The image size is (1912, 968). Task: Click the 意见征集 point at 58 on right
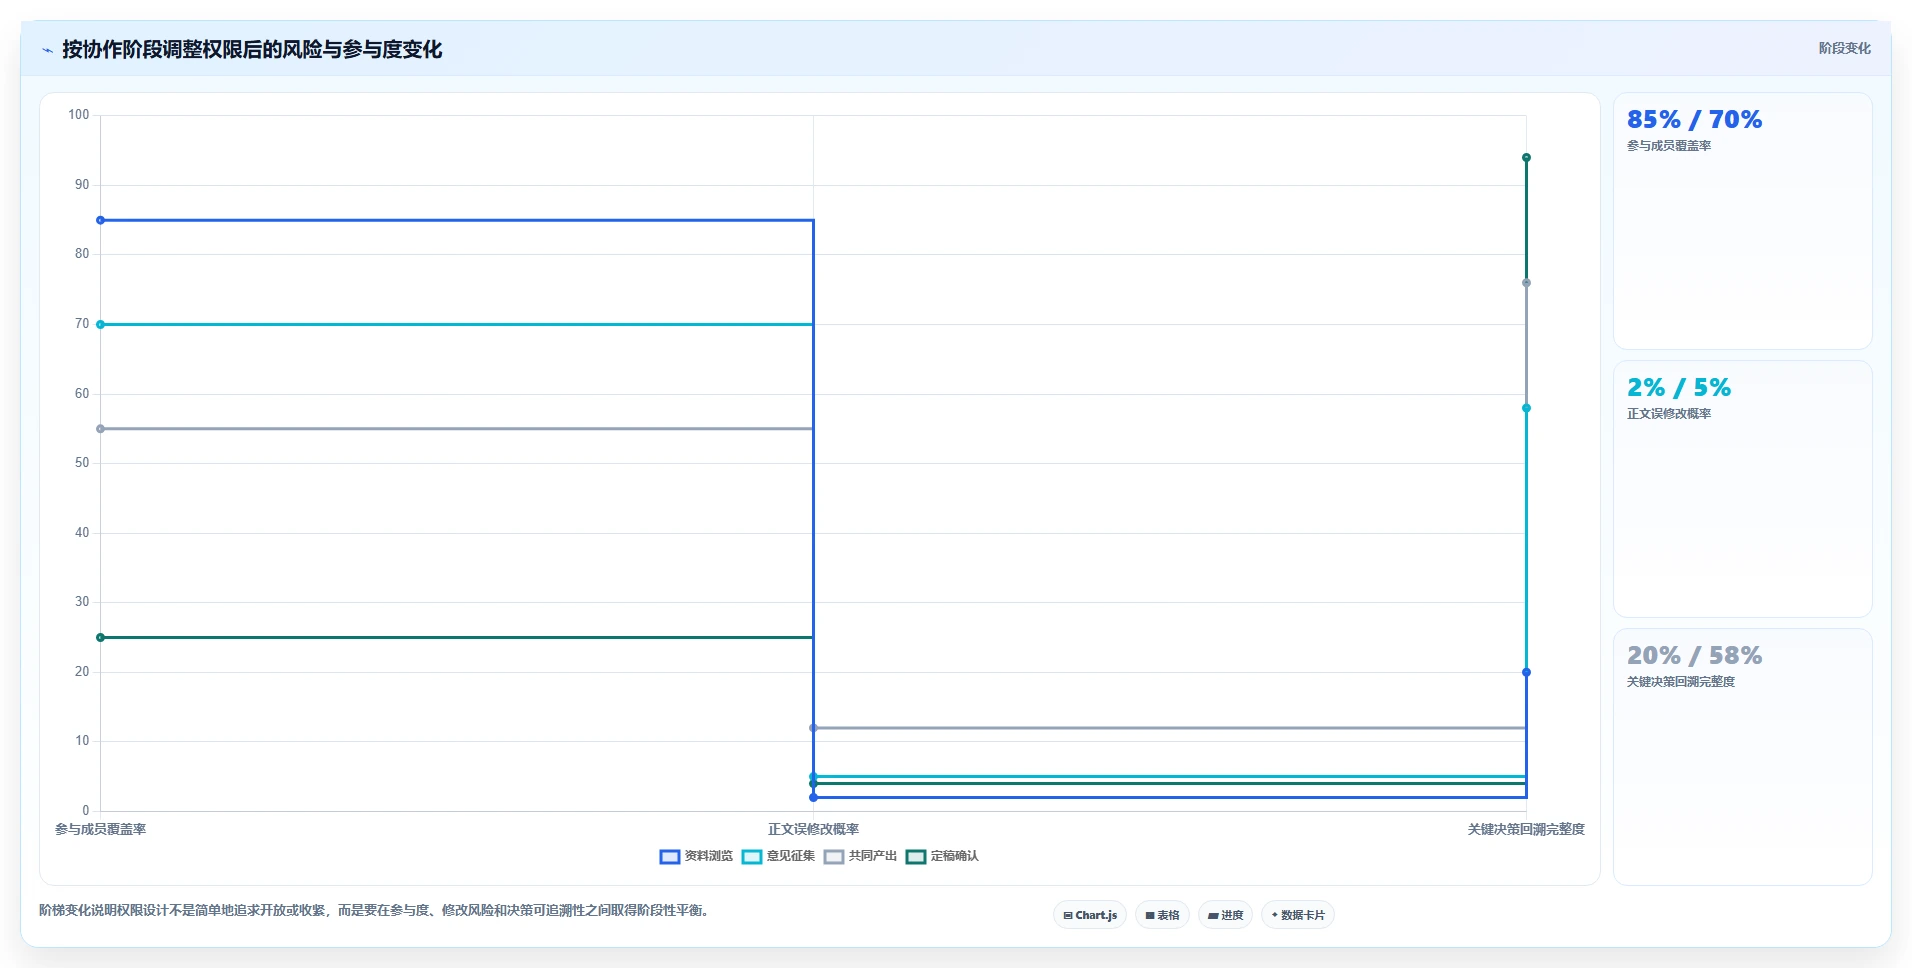tap(1526, 408)
